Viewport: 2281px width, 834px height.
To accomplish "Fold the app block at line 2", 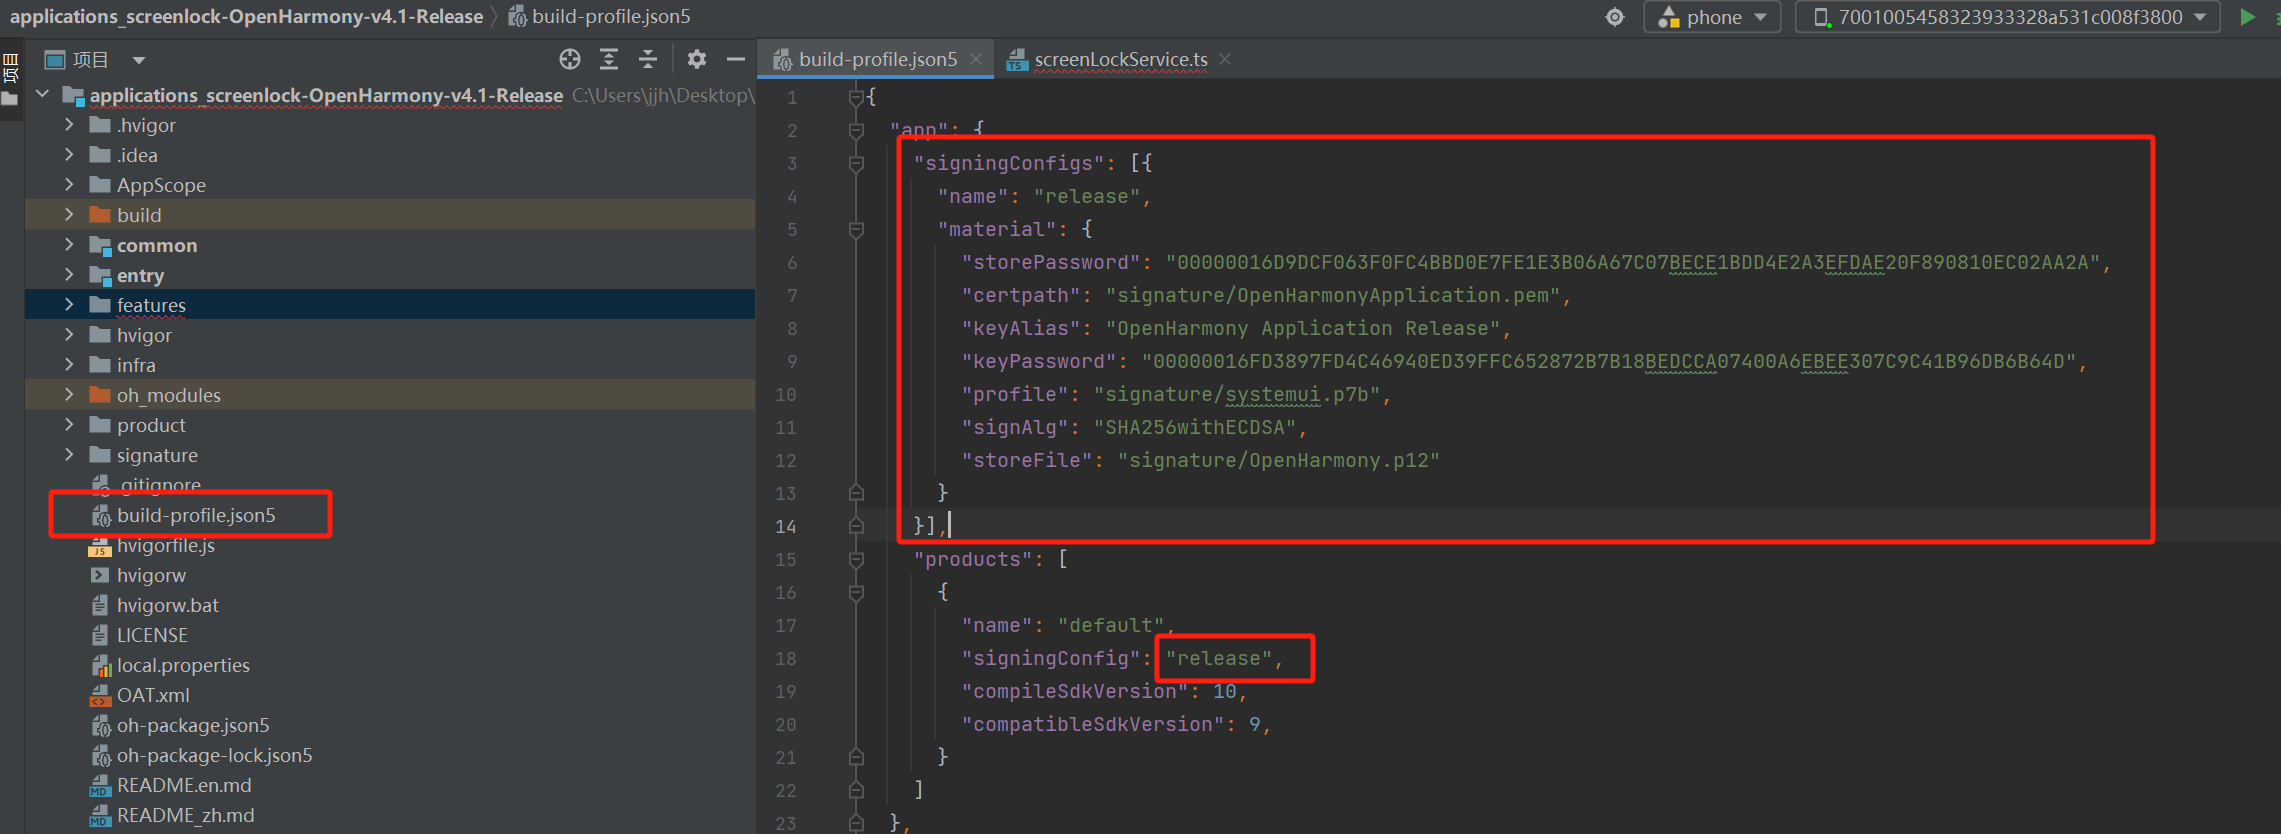I will point(856,130).
